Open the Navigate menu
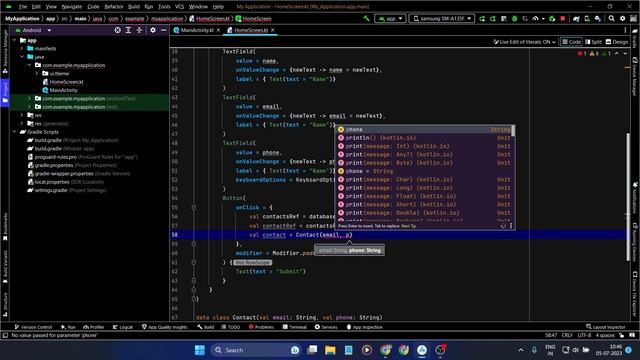The height and width of the screenshot is (360, 640). click(71, 7)
